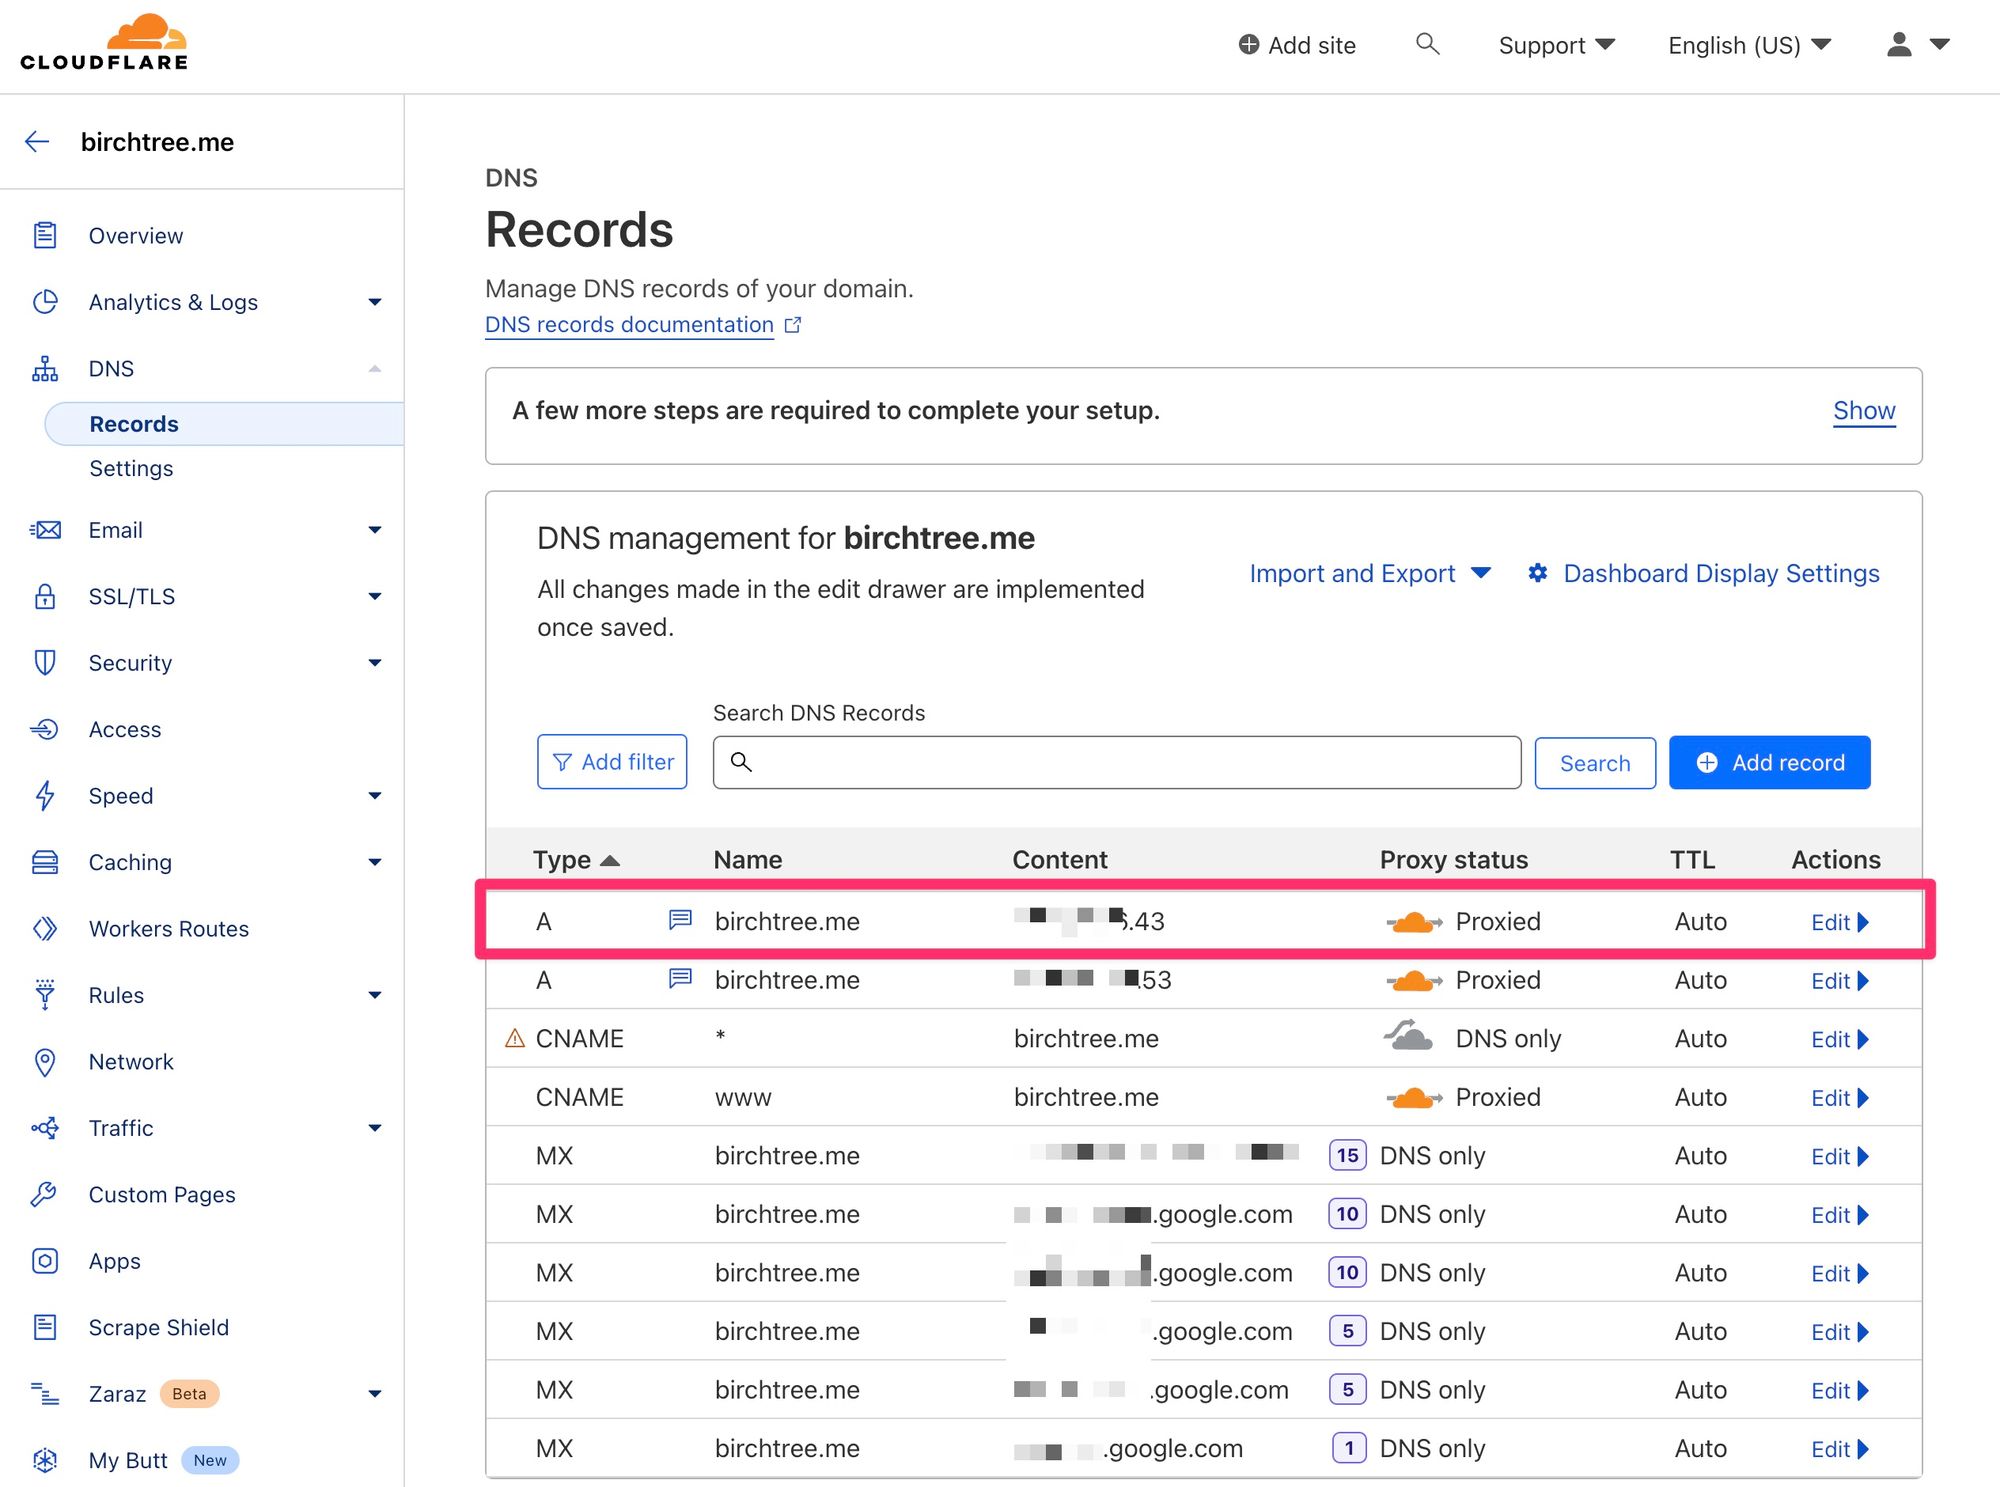This screenshot has width=2000, height=1487.
Task: Open Workers Routes in the sidebar
Action: click(168, 928)
